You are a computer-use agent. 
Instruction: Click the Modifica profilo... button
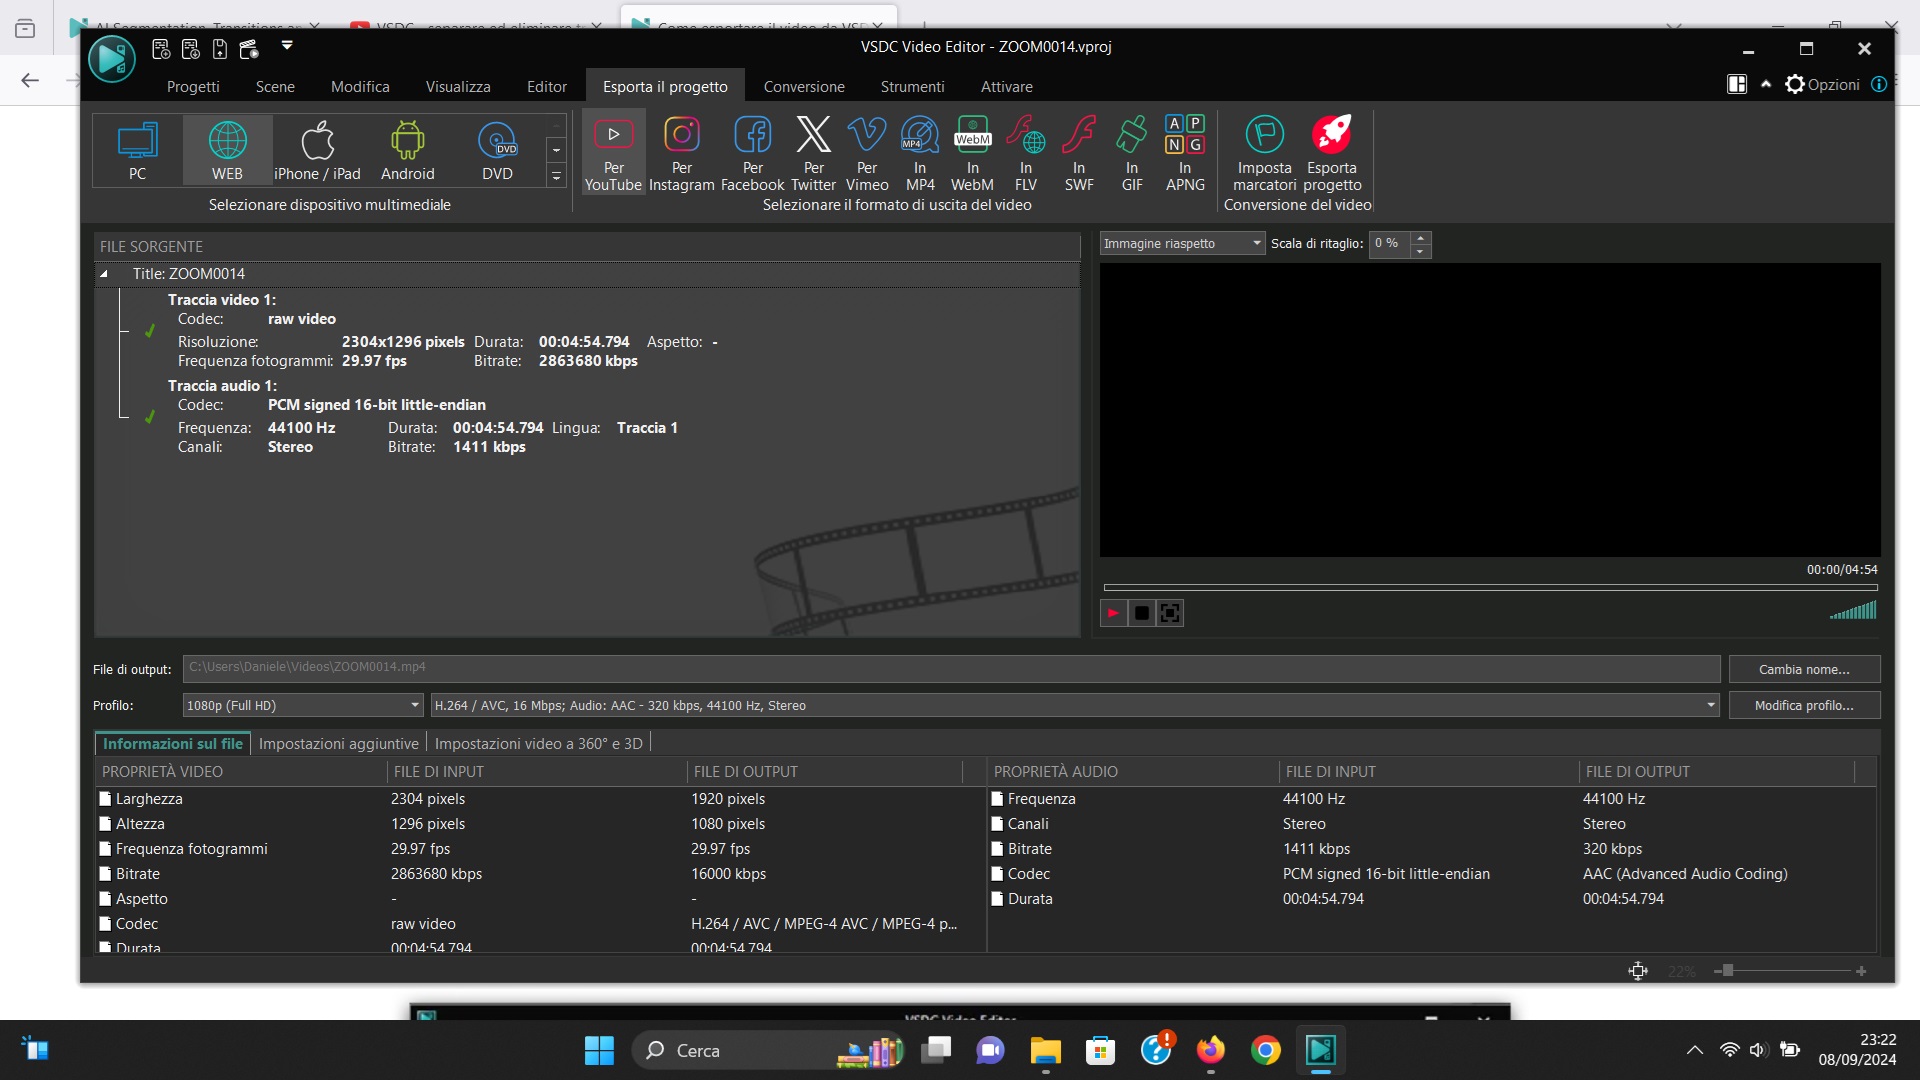pyautogui.click(x=1803, y=706)
